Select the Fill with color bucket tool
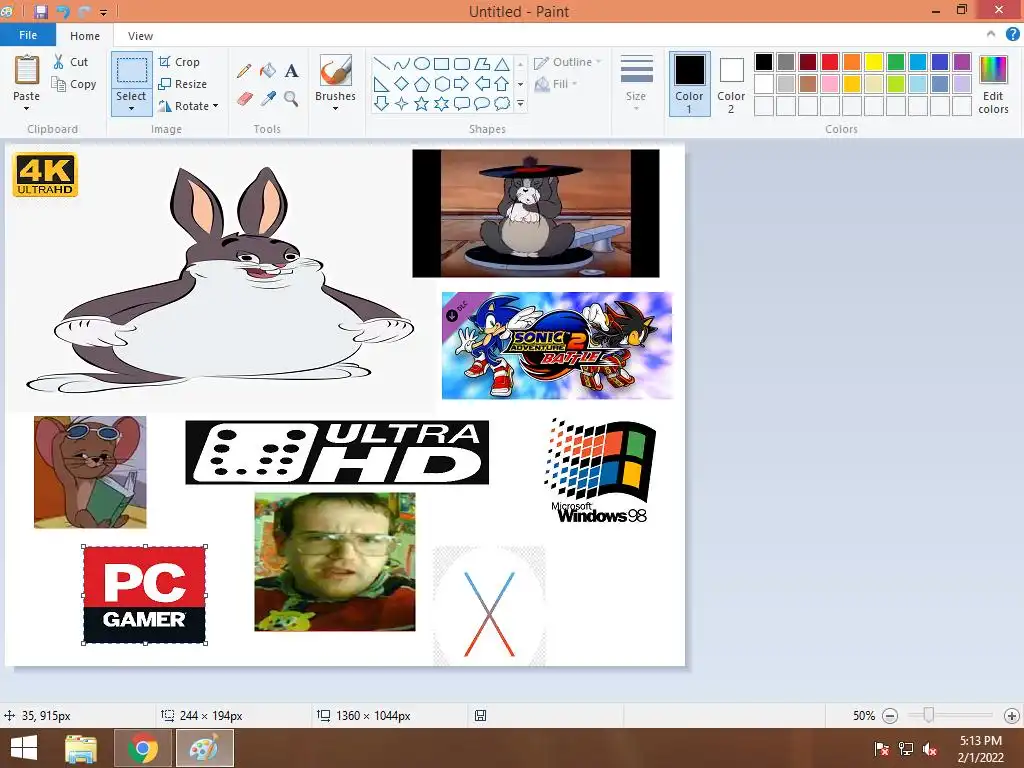Screen dimensions: 1024x768 click(x=268, y=71)
